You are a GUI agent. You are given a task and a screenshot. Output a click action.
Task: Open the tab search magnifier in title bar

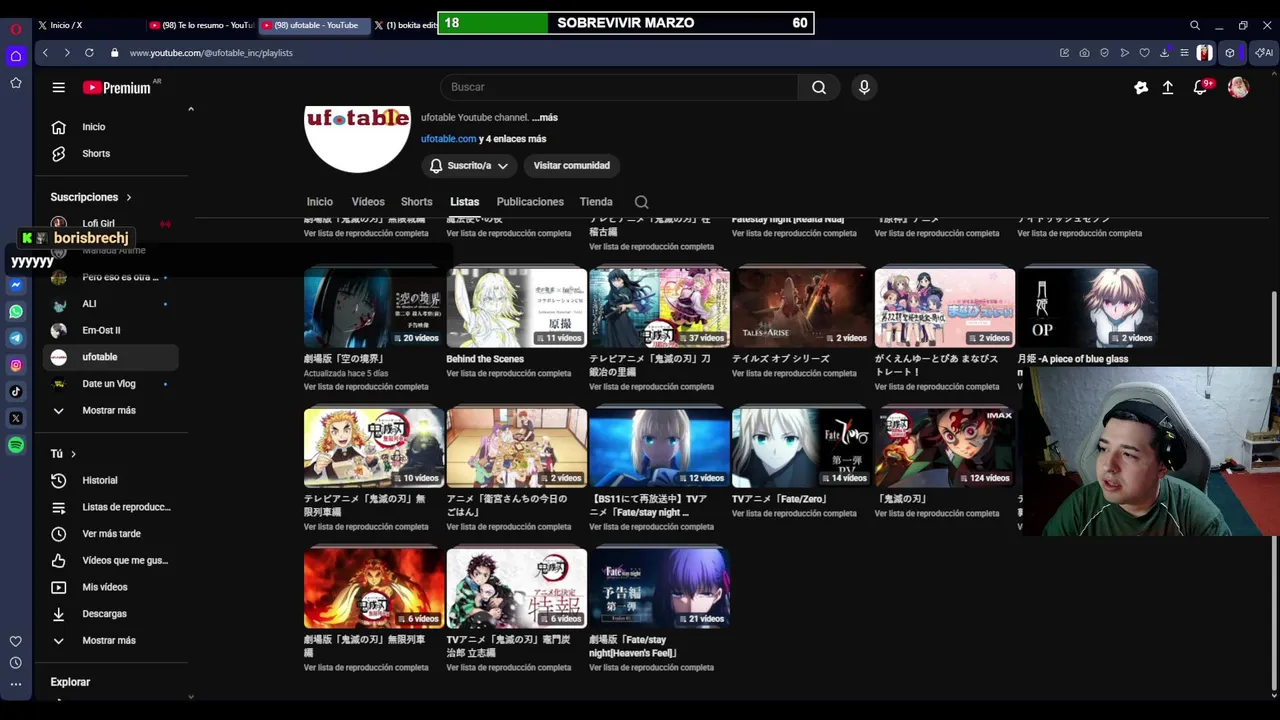tap(1195, 25)
